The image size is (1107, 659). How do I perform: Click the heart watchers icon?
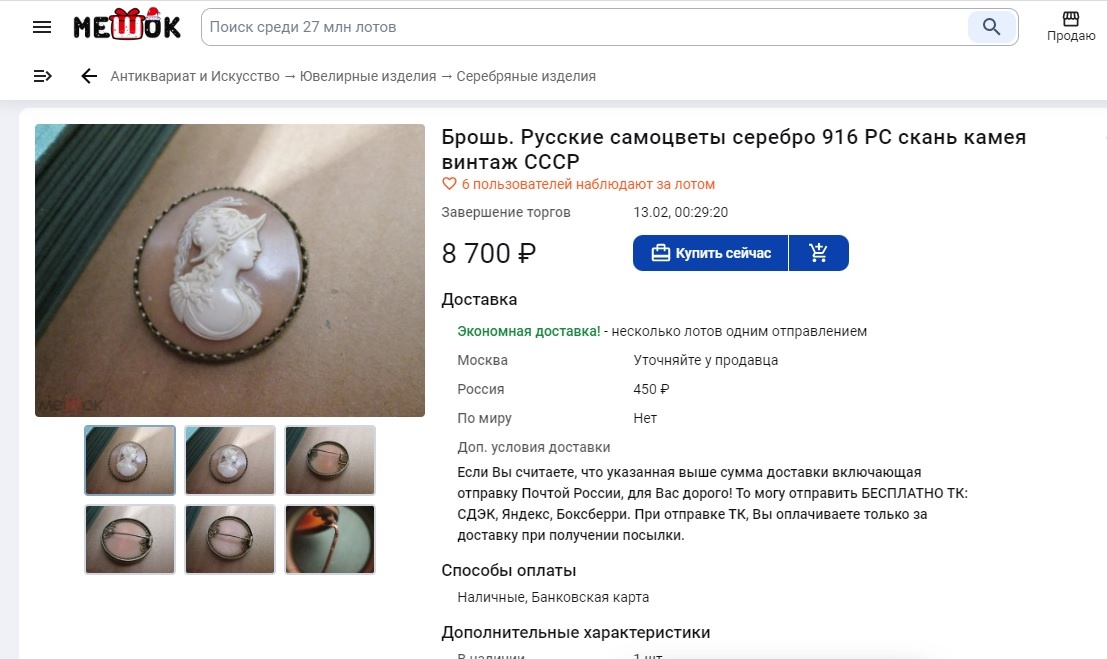point(449,184)
